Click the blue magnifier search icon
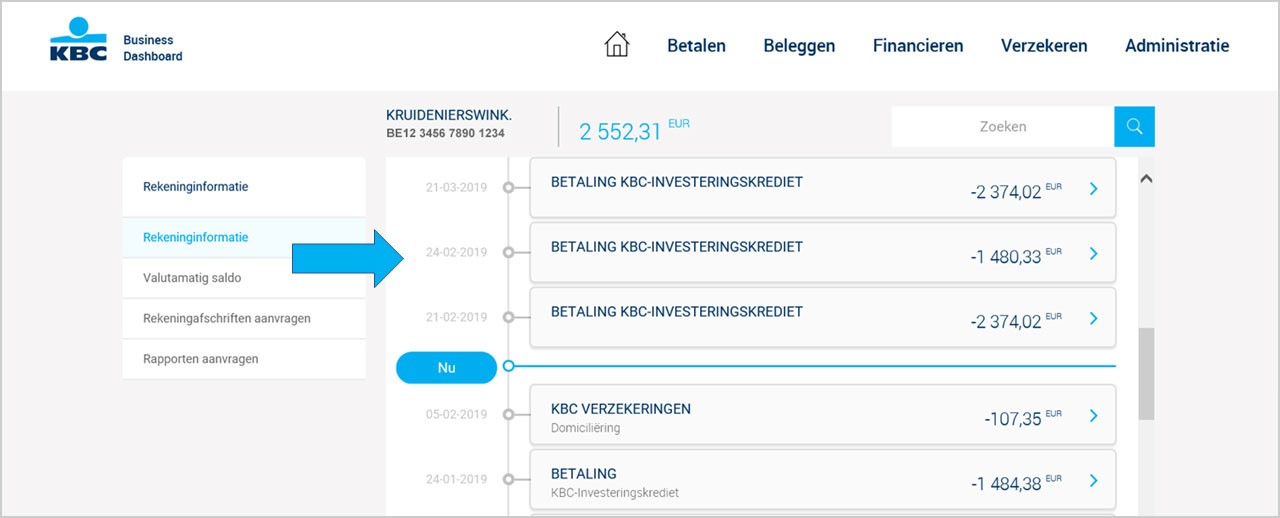Viewport: 1280px width, 518px height. pyautogui.click(x=1134, y=127)
